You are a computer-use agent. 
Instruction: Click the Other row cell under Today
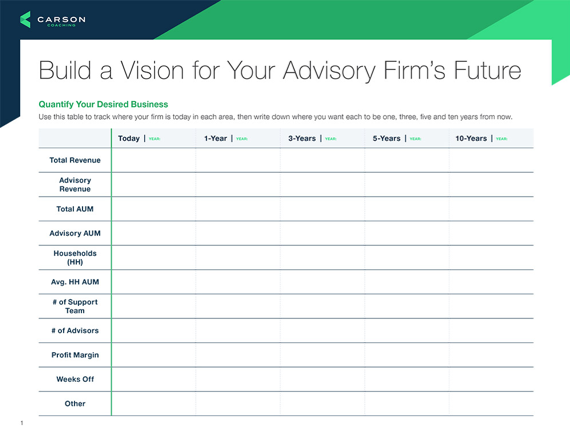(x=153, y=404)
